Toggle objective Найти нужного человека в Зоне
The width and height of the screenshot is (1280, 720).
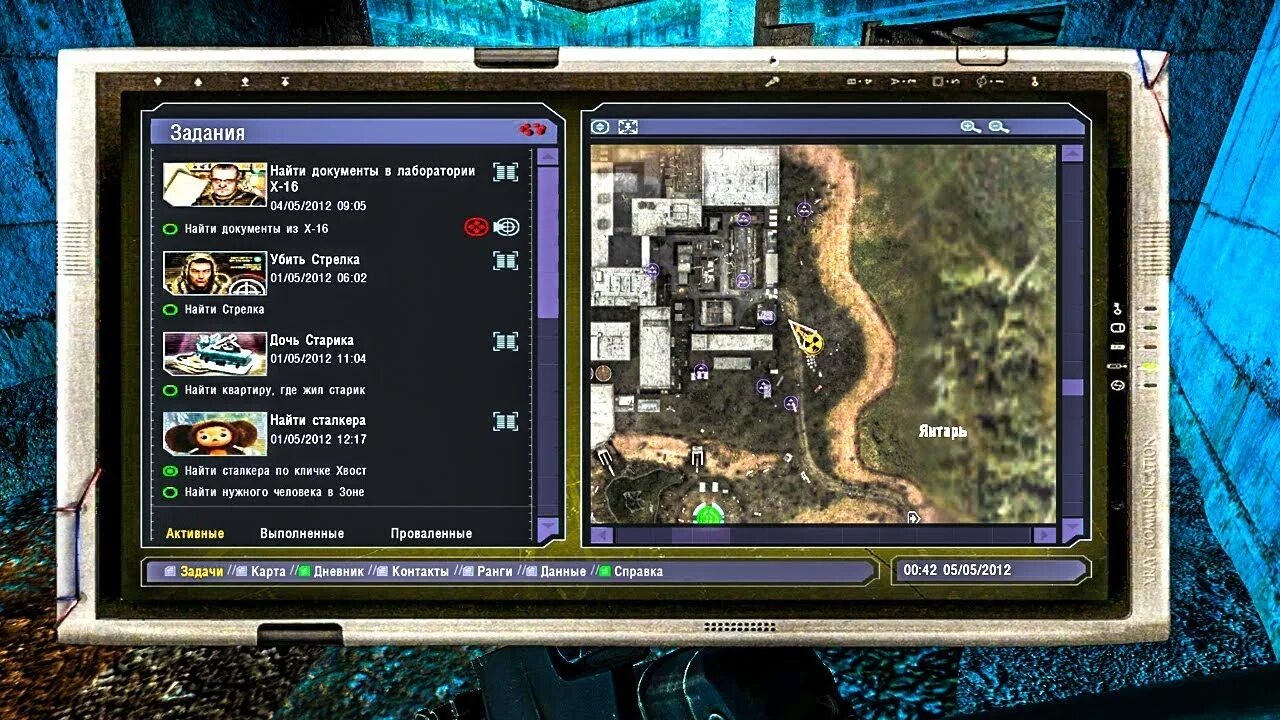point(170,492)
